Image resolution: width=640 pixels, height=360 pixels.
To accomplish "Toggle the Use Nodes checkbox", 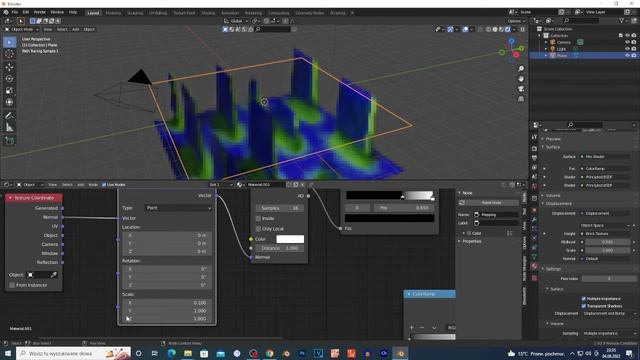I will click(104, 185).
